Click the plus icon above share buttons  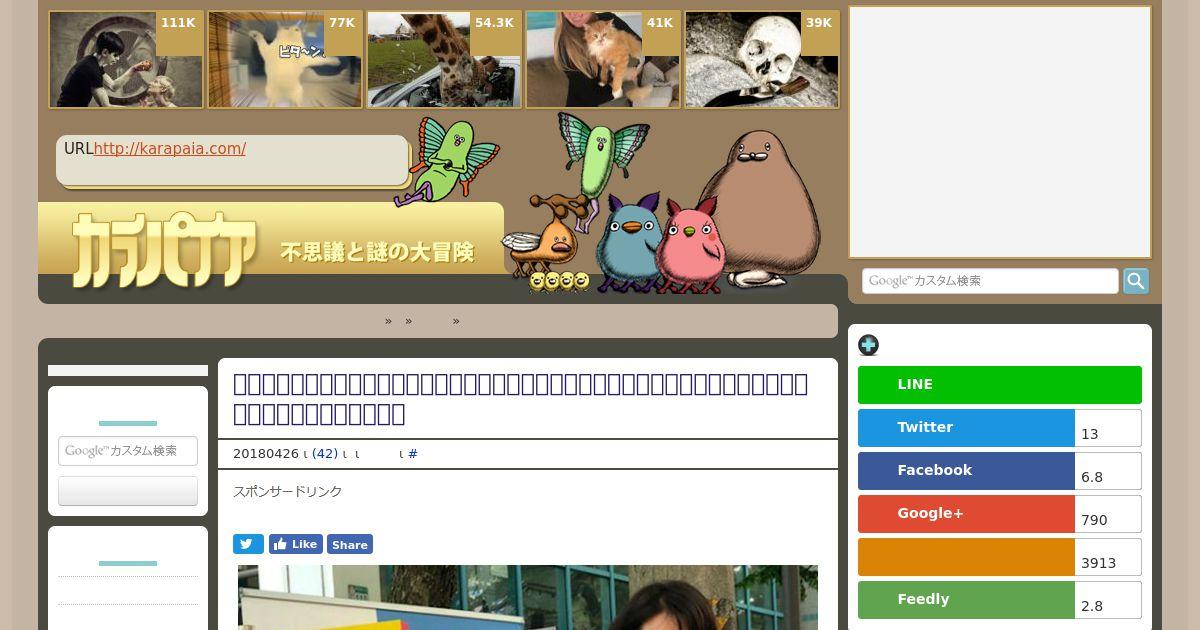868,345
